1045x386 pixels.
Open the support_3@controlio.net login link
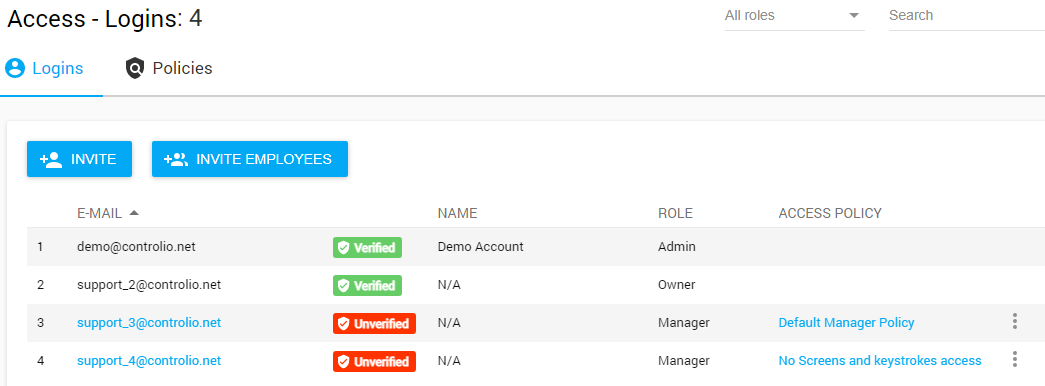point(149,323)
